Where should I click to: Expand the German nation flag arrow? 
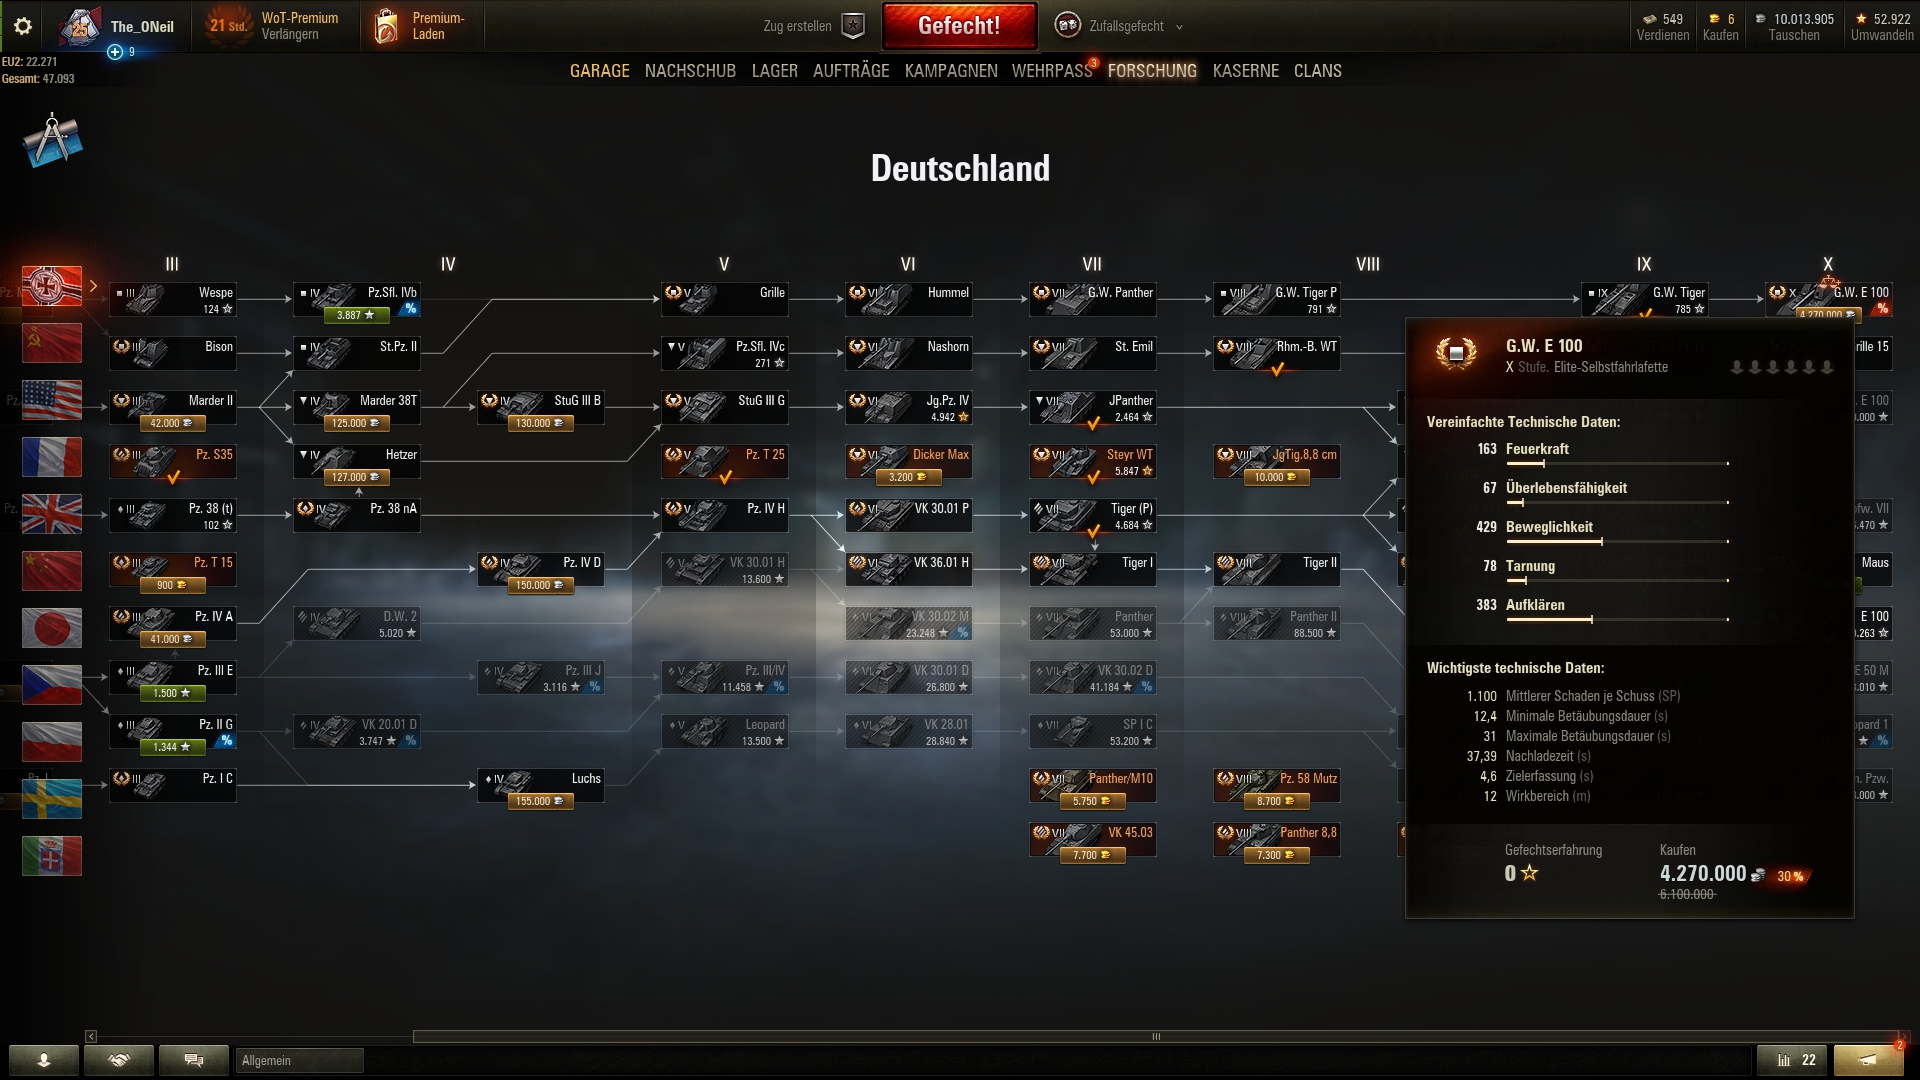pos(93,286)
